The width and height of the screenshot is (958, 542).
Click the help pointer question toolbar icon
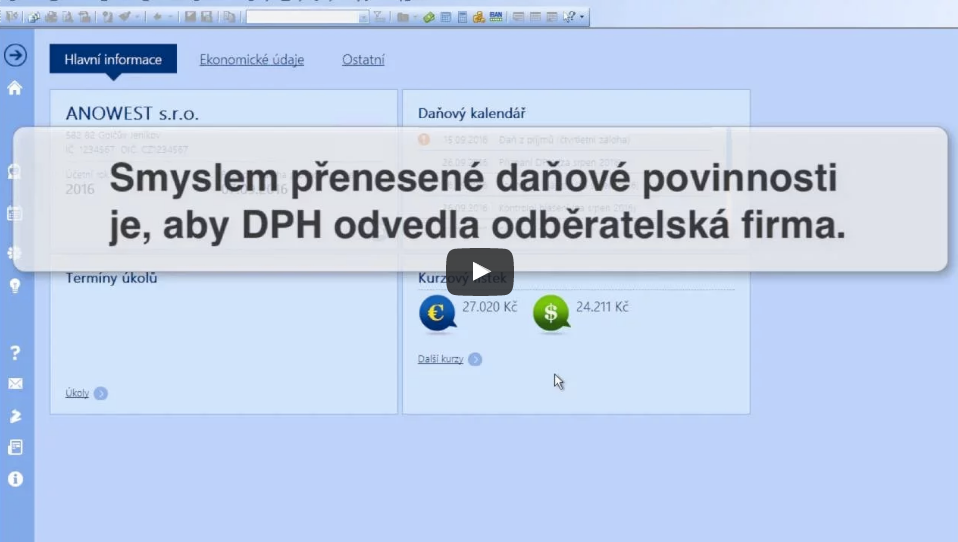(x=569, y=17)
